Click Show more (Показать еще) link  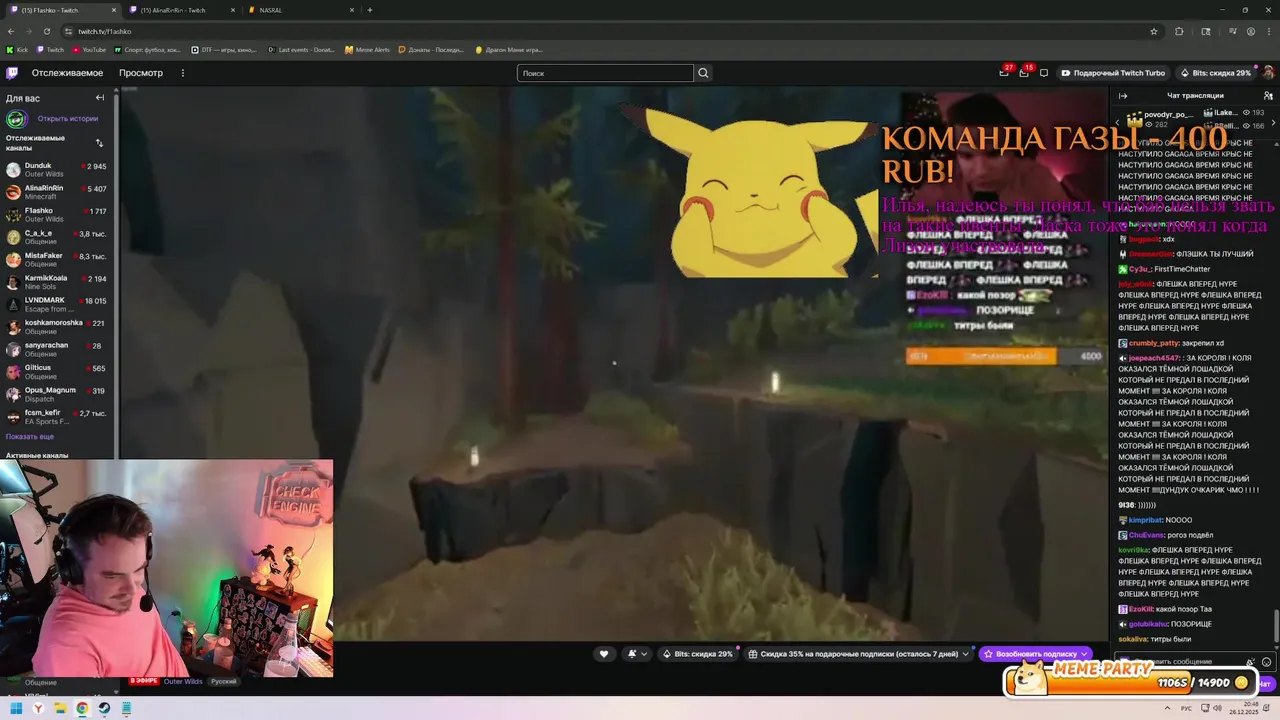point(30,437)
